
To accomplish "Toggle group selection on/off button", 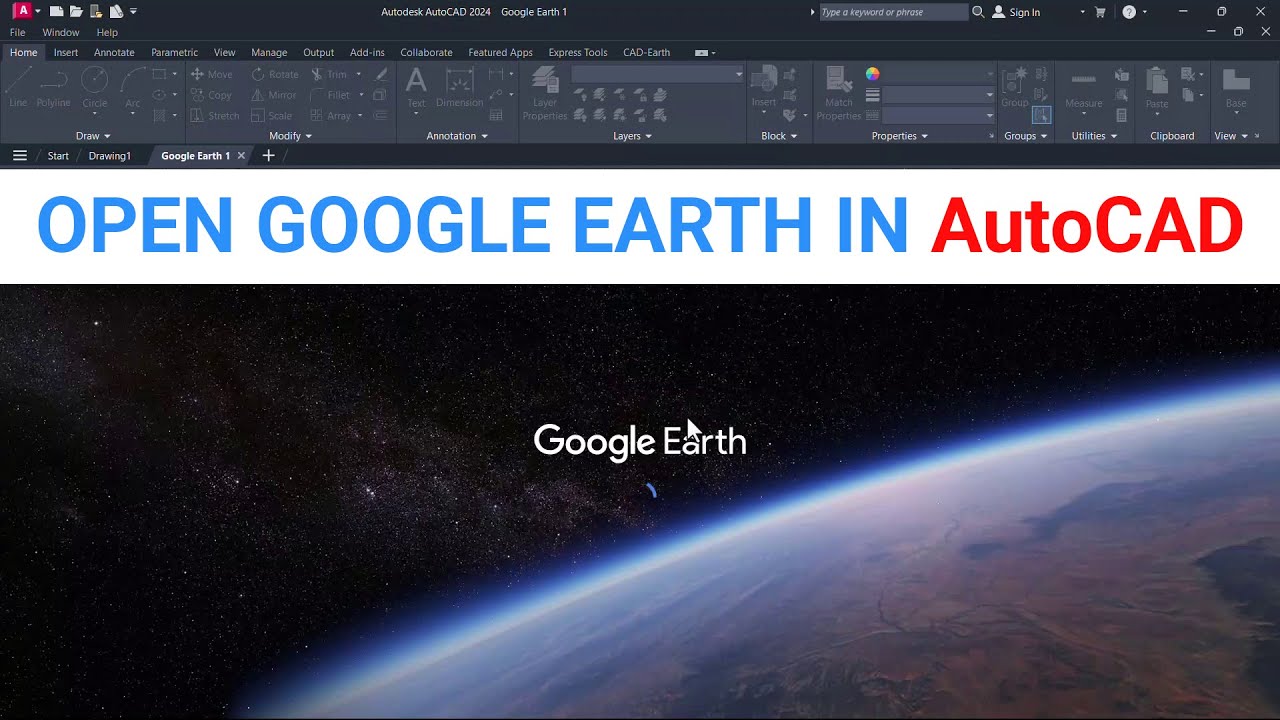I will pyautogui.click(x=1041, y=115).
